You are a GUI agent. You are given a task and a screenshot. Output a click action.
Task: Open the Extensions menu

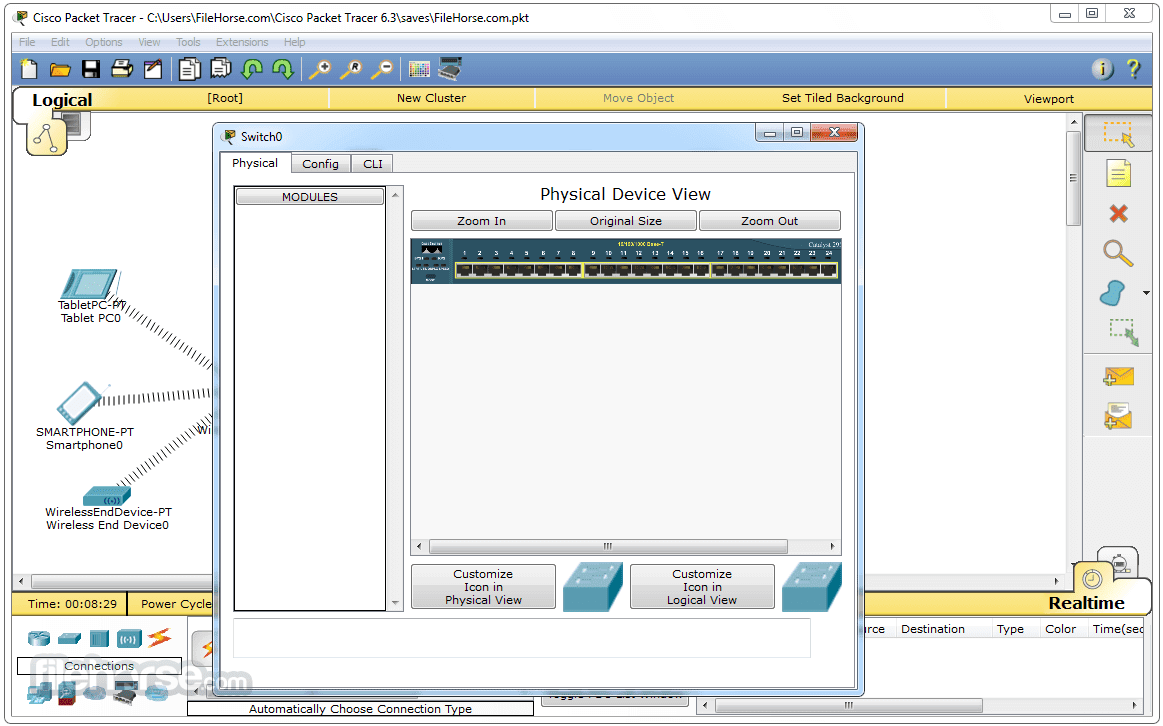(241, 42)
